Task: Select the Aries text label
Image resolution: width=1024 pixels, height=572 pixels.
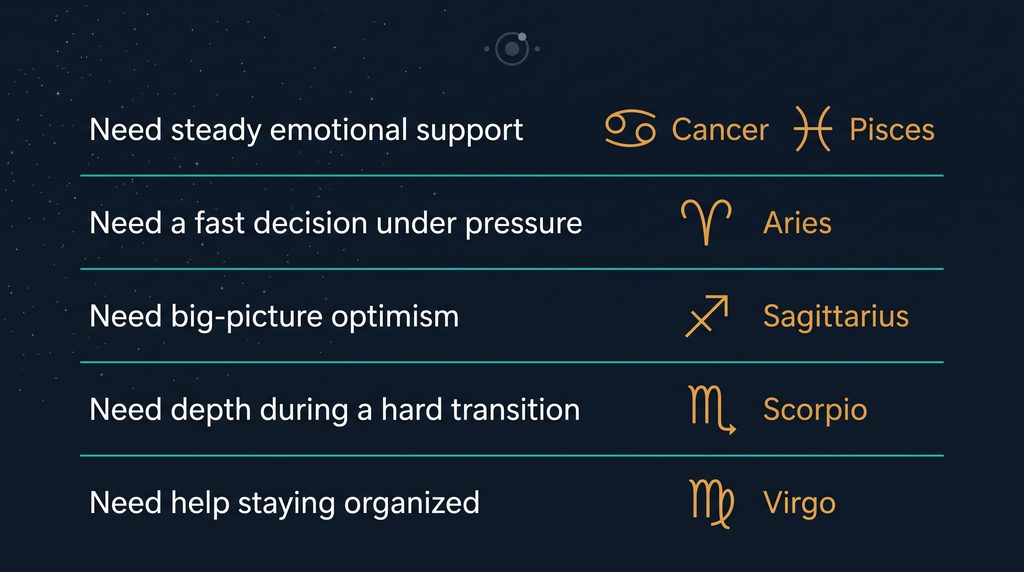Action: coord(797,223)
